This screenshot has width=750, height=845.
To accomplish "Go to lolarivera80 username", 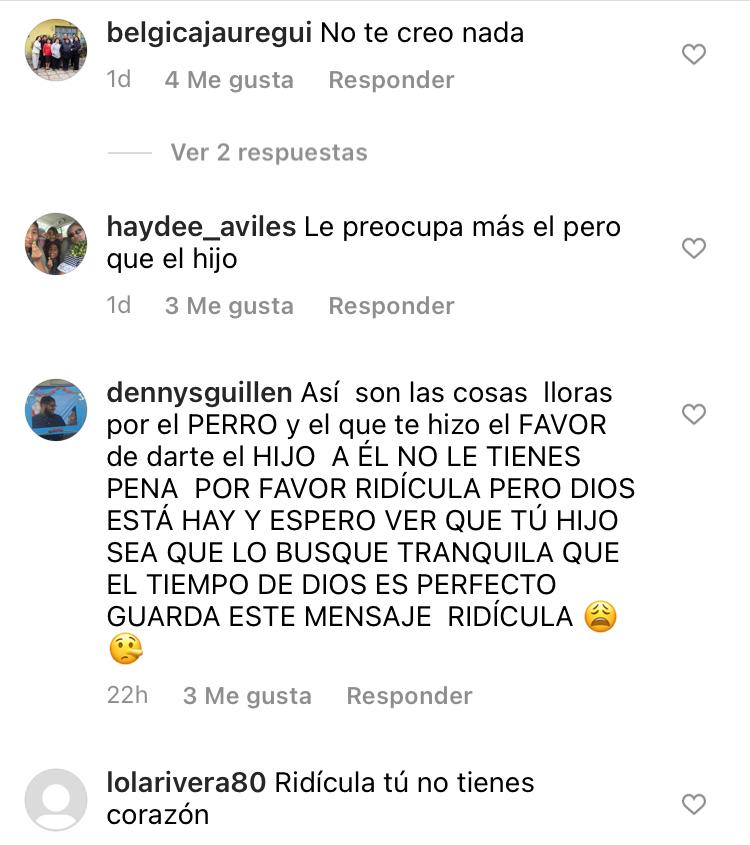I will [186, 782].
